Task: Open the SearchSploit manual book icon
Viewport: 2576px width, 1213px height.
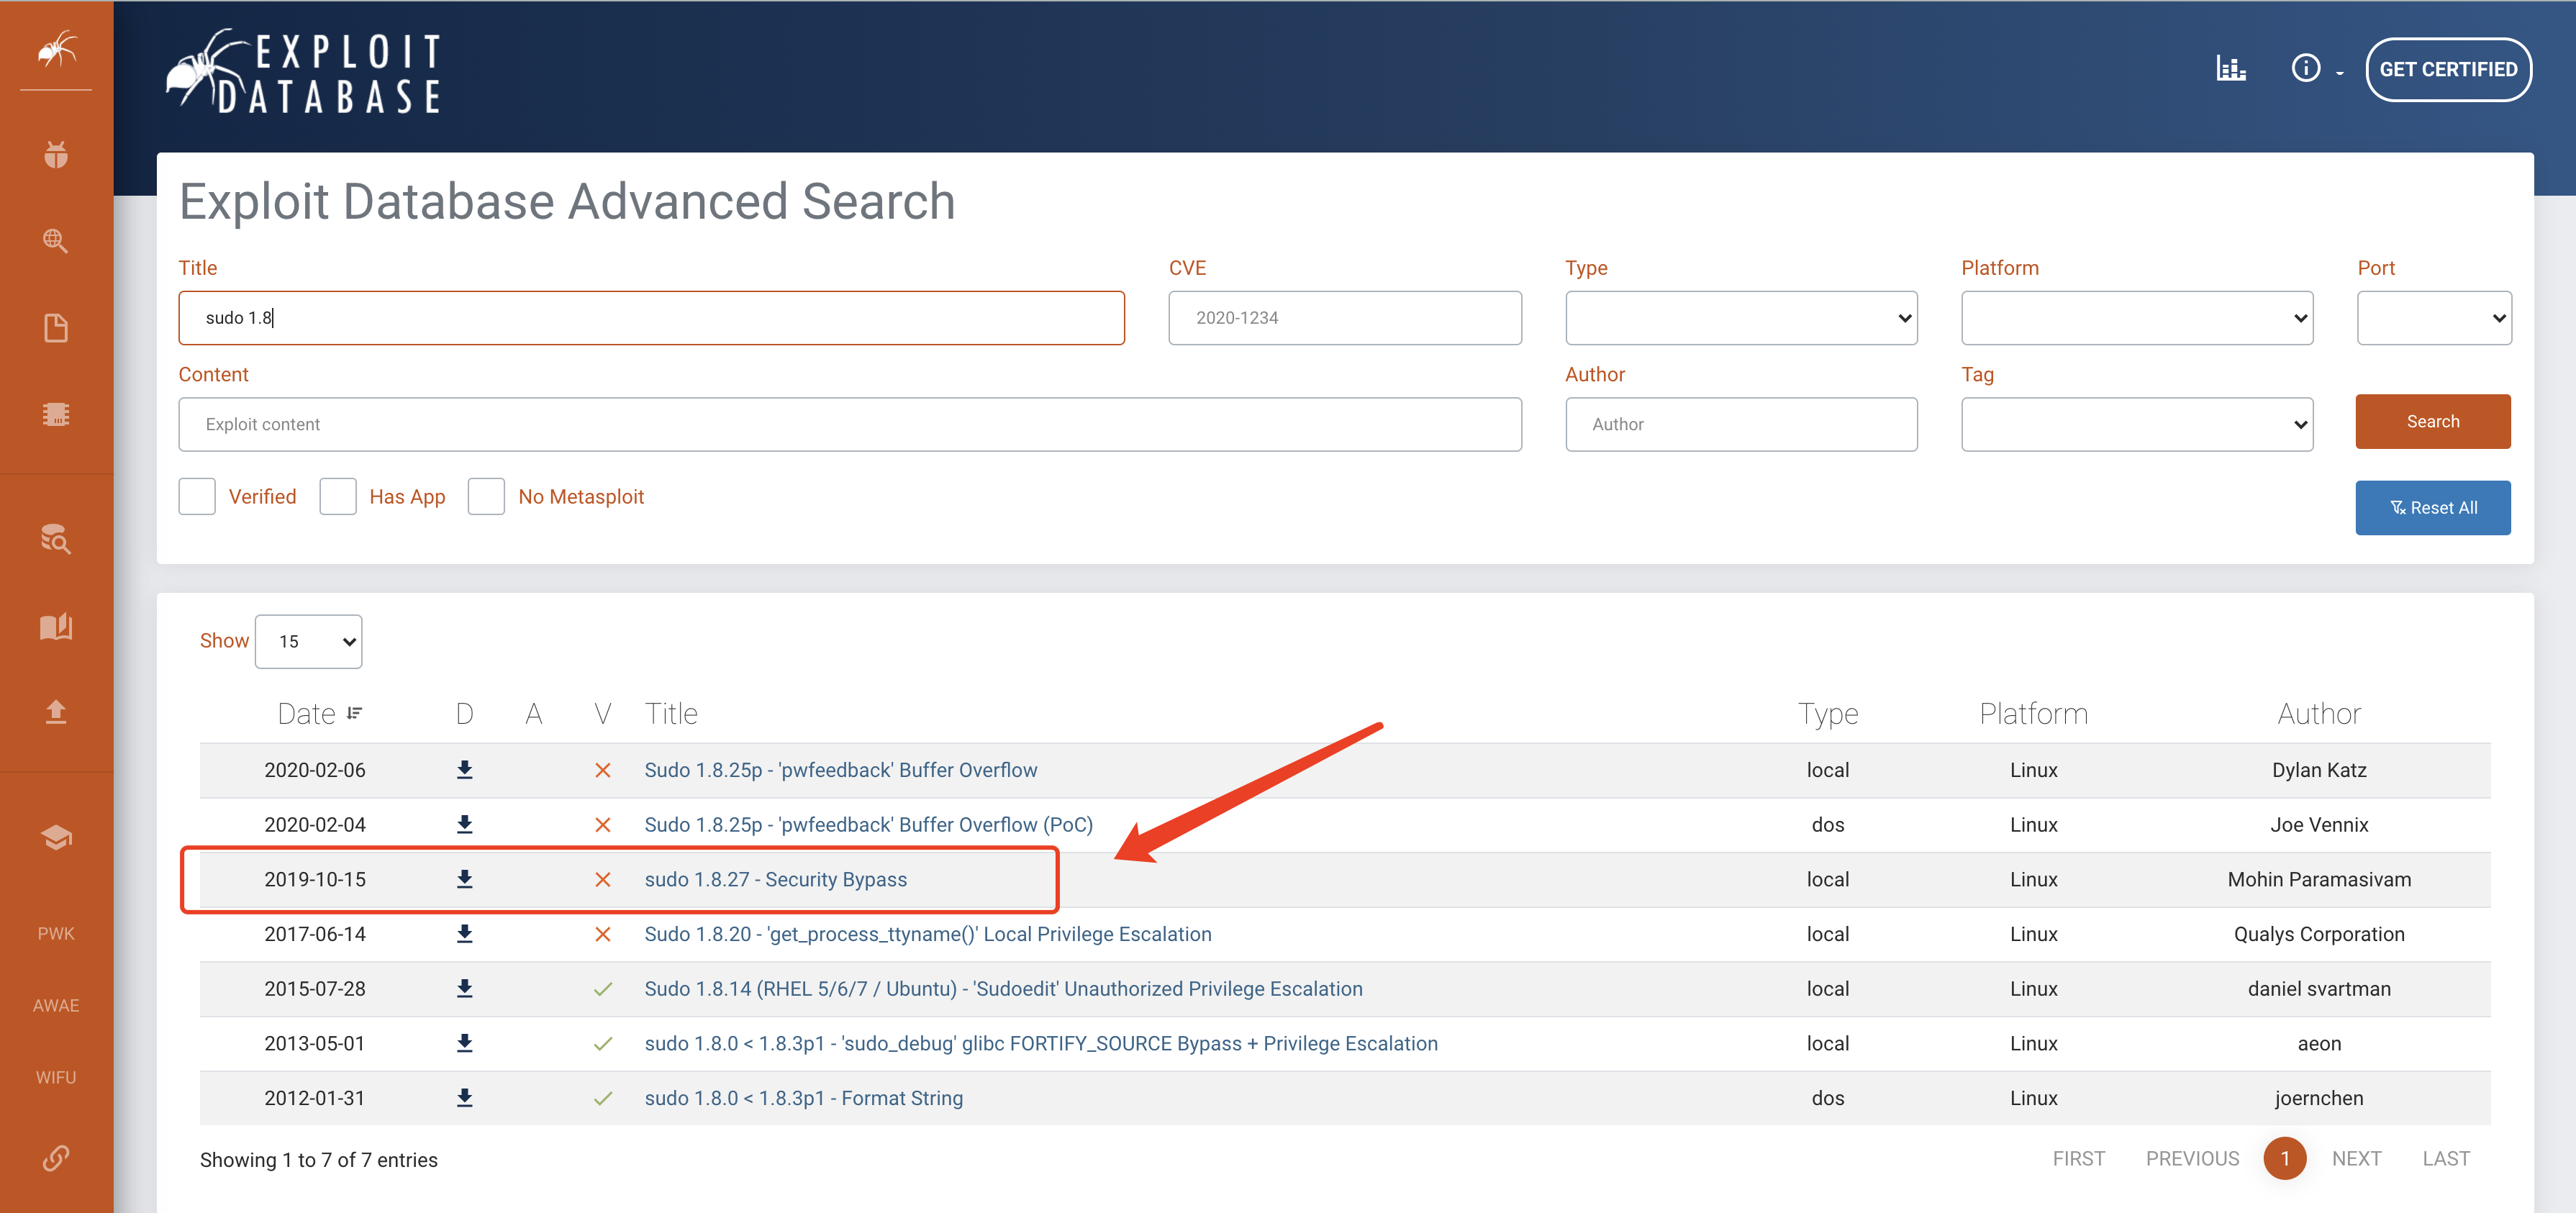Action: click(x=56, y=626)
